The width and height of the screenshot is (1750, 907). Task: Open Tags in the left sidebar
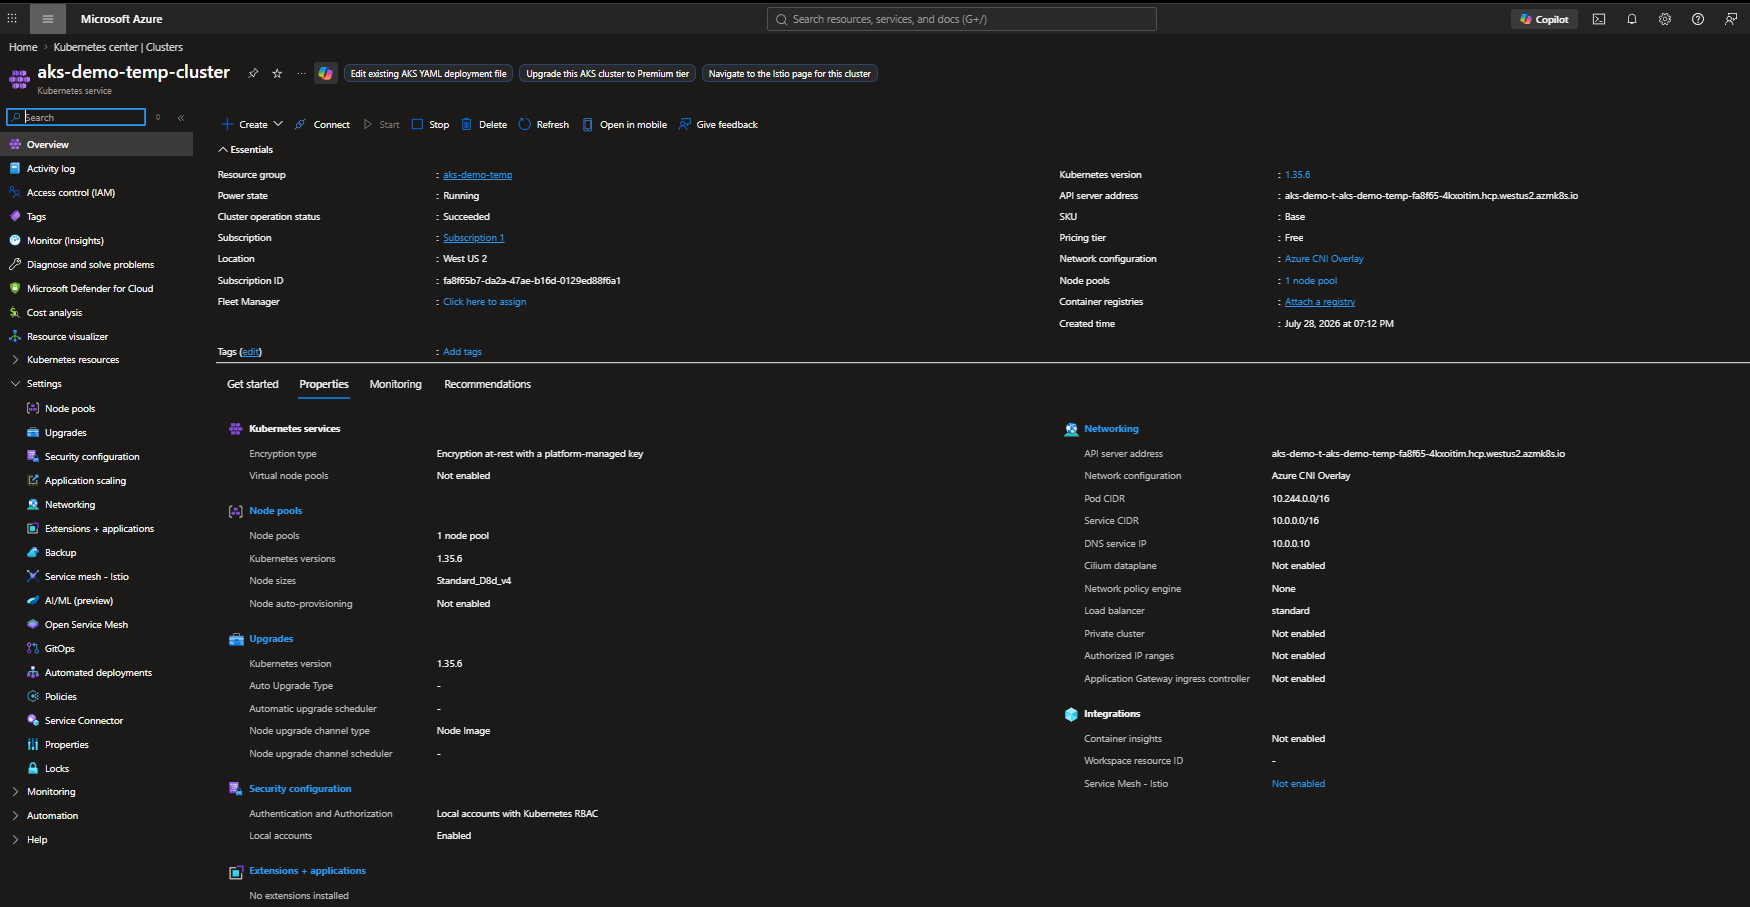click(36, 217)
